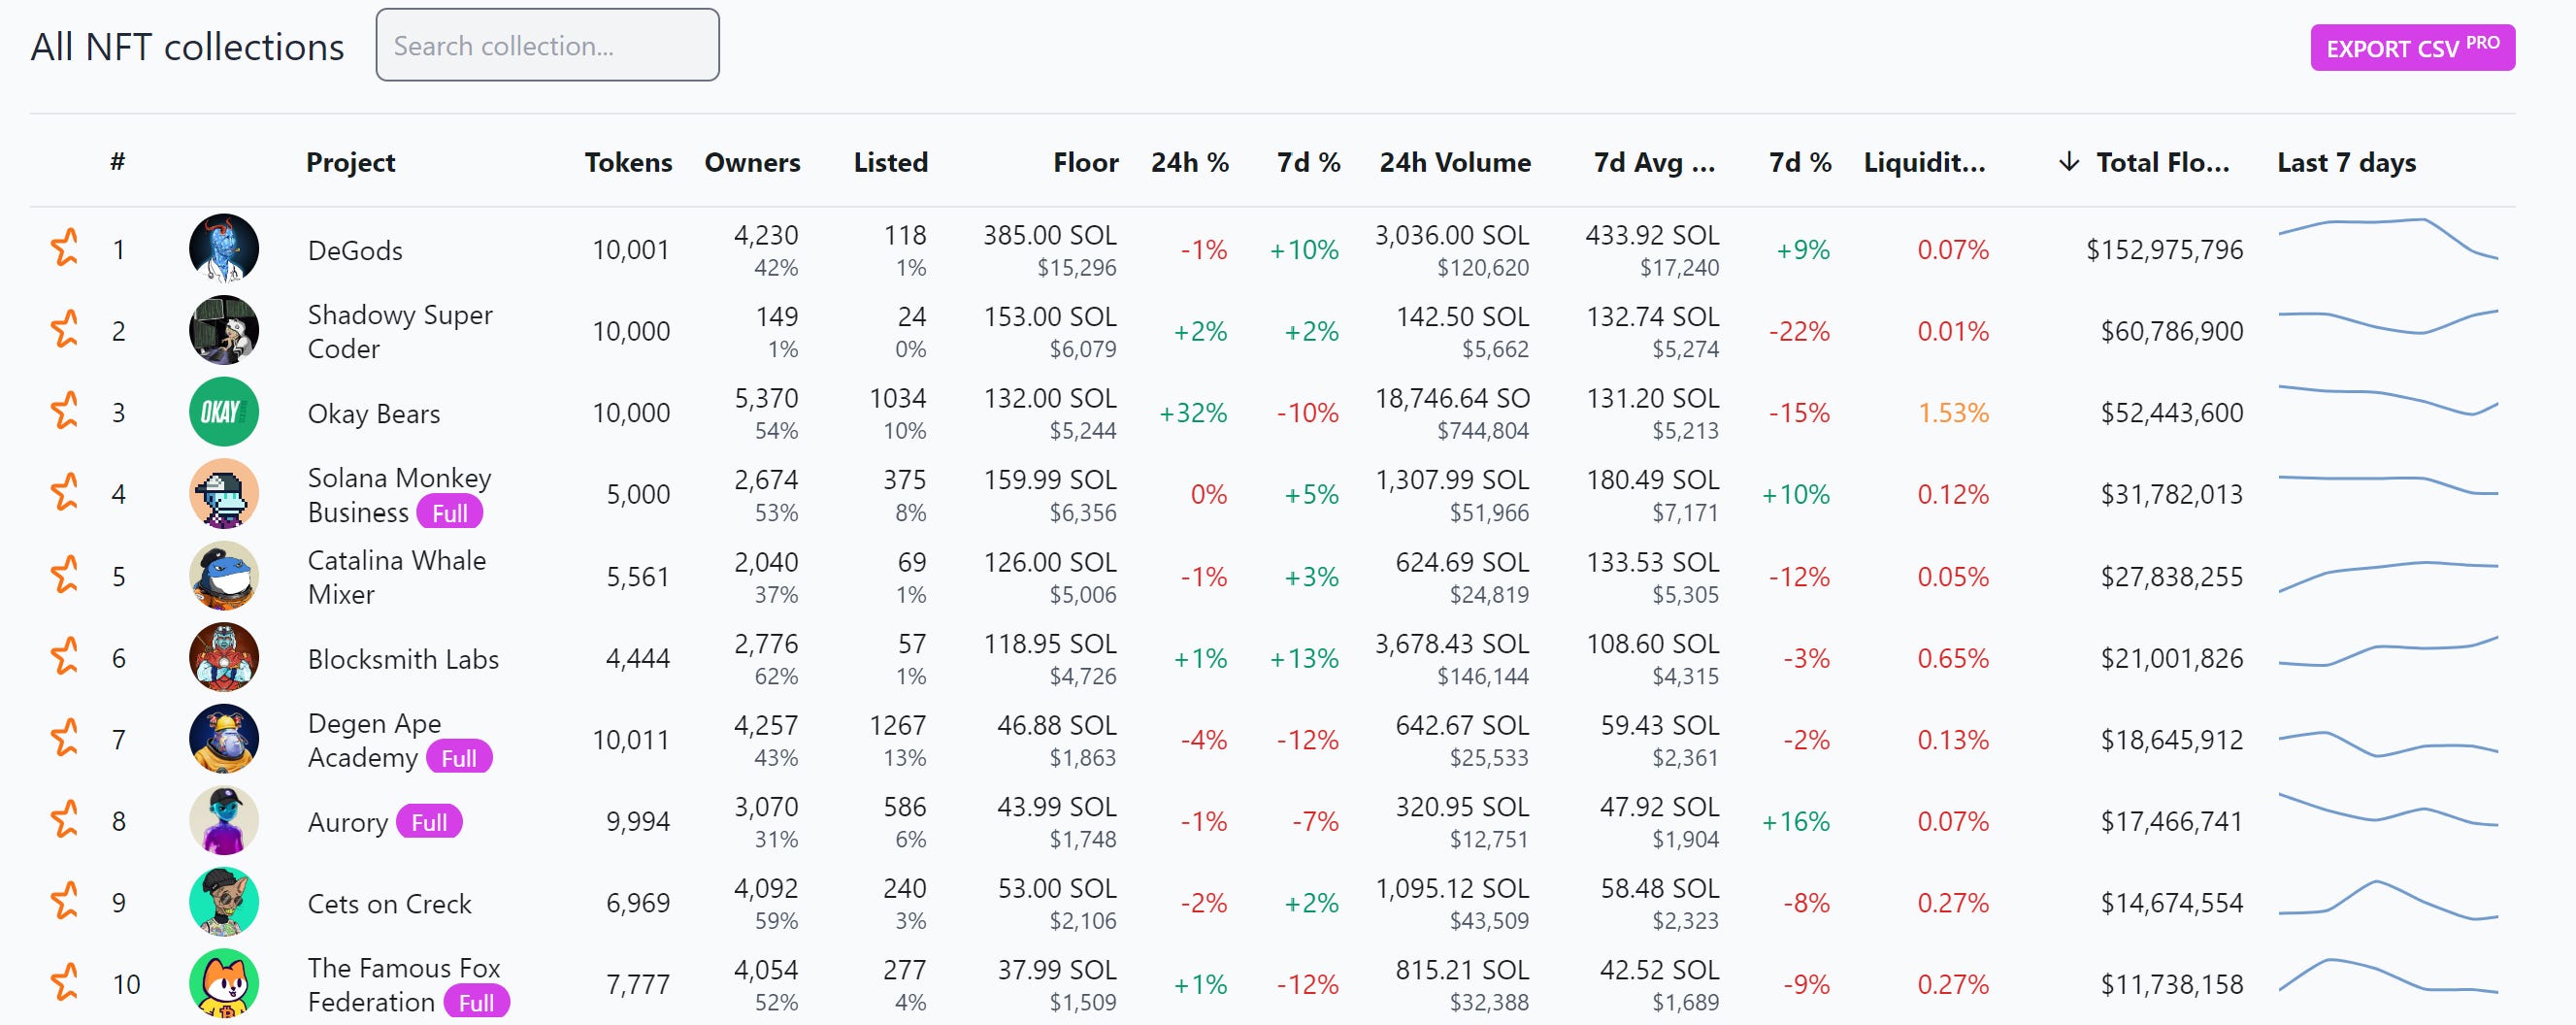Image resolution: width=2576 pixels, height=1025 pixels.
Task: Sort by Listed column header
Action: [x=890, y=162]
